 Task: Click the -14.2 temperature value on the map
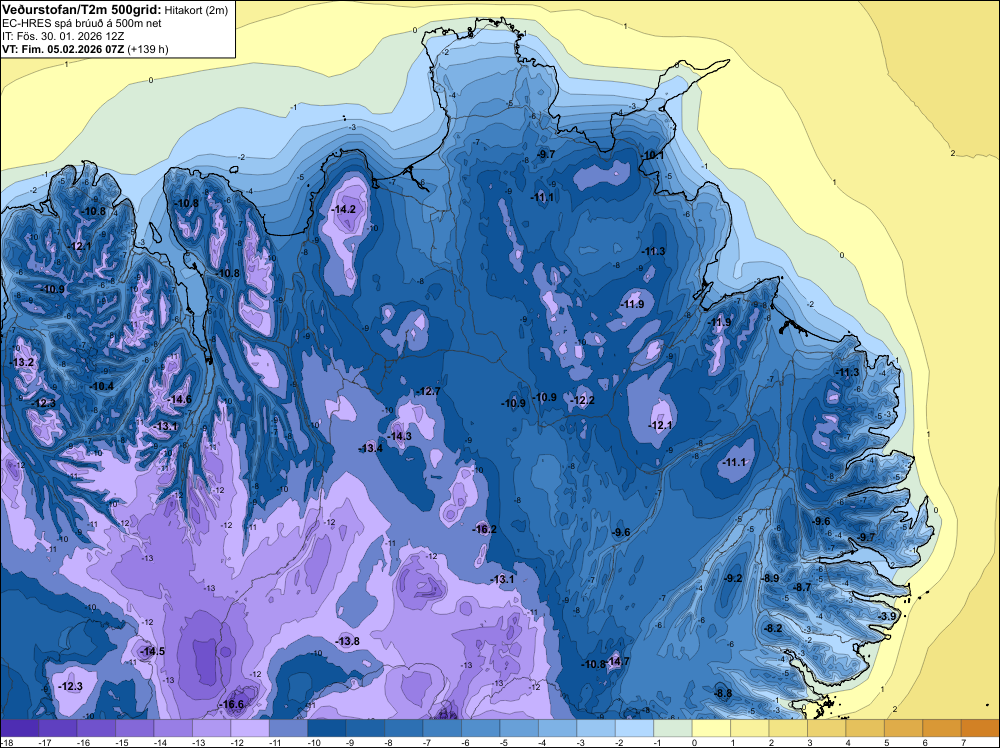[343, 209]
